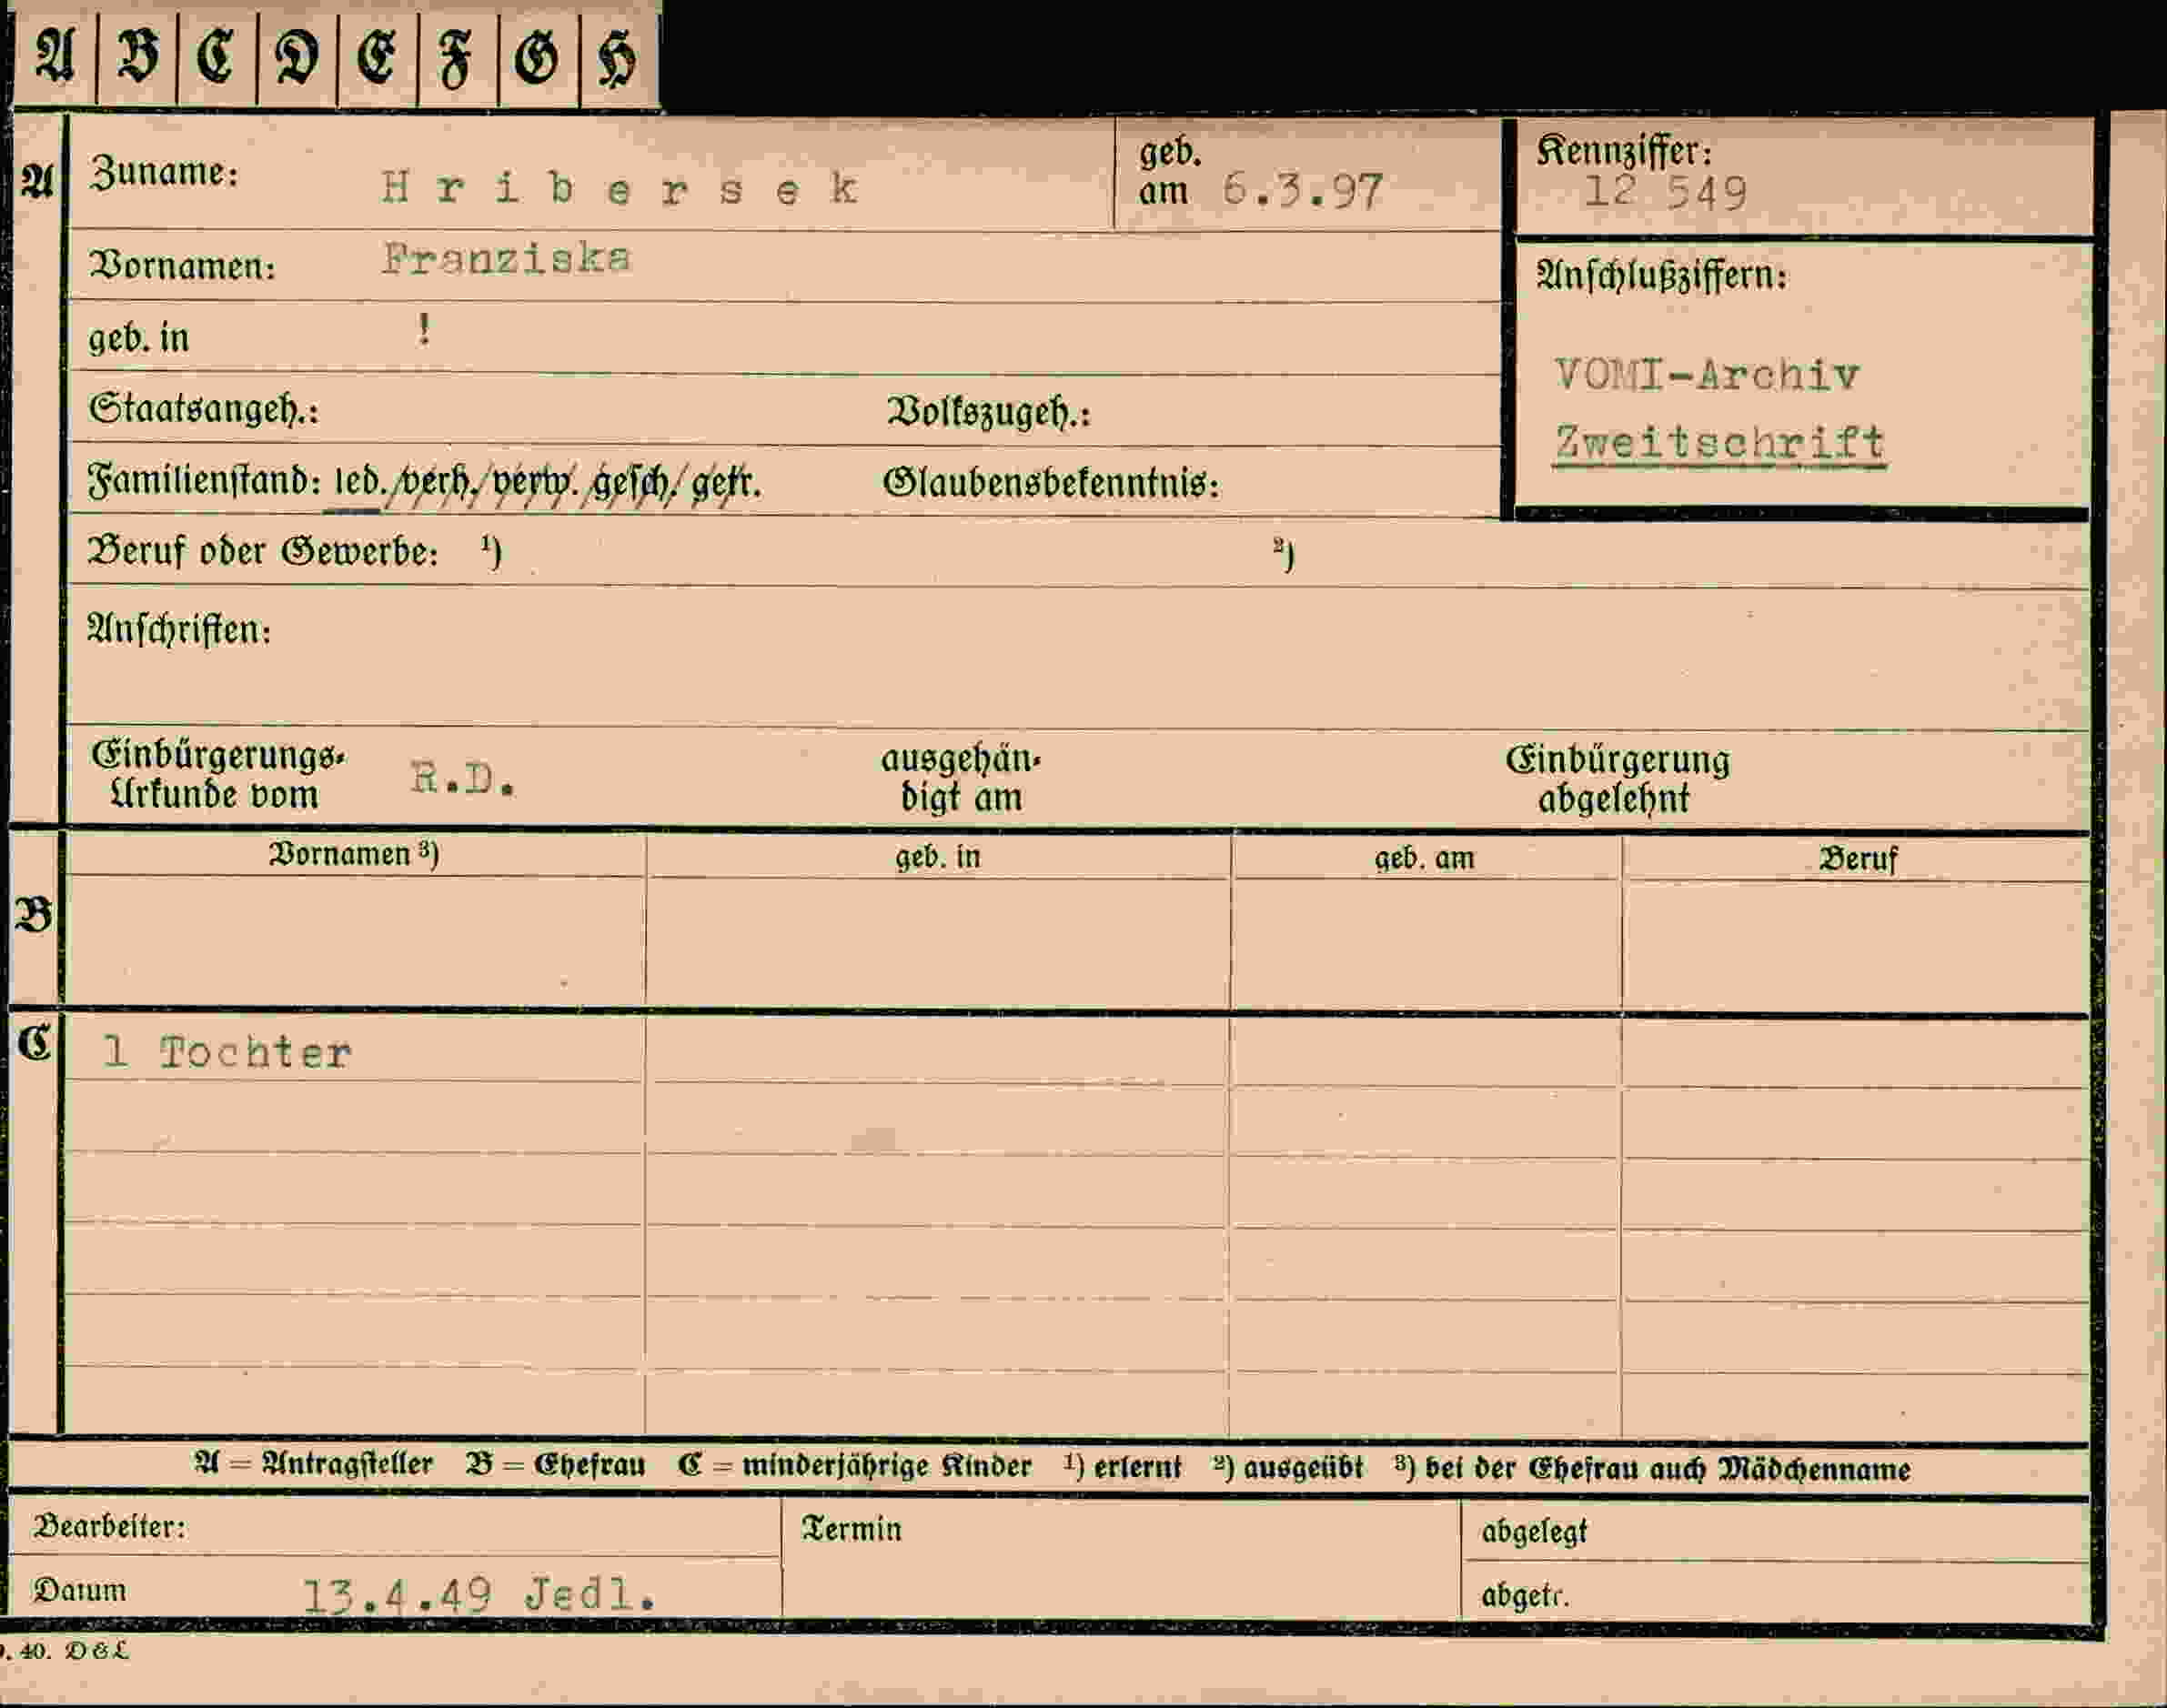Click the 'Termin' label
This screenshot has height=1708, width=2167.
[x=852, y=1529]
